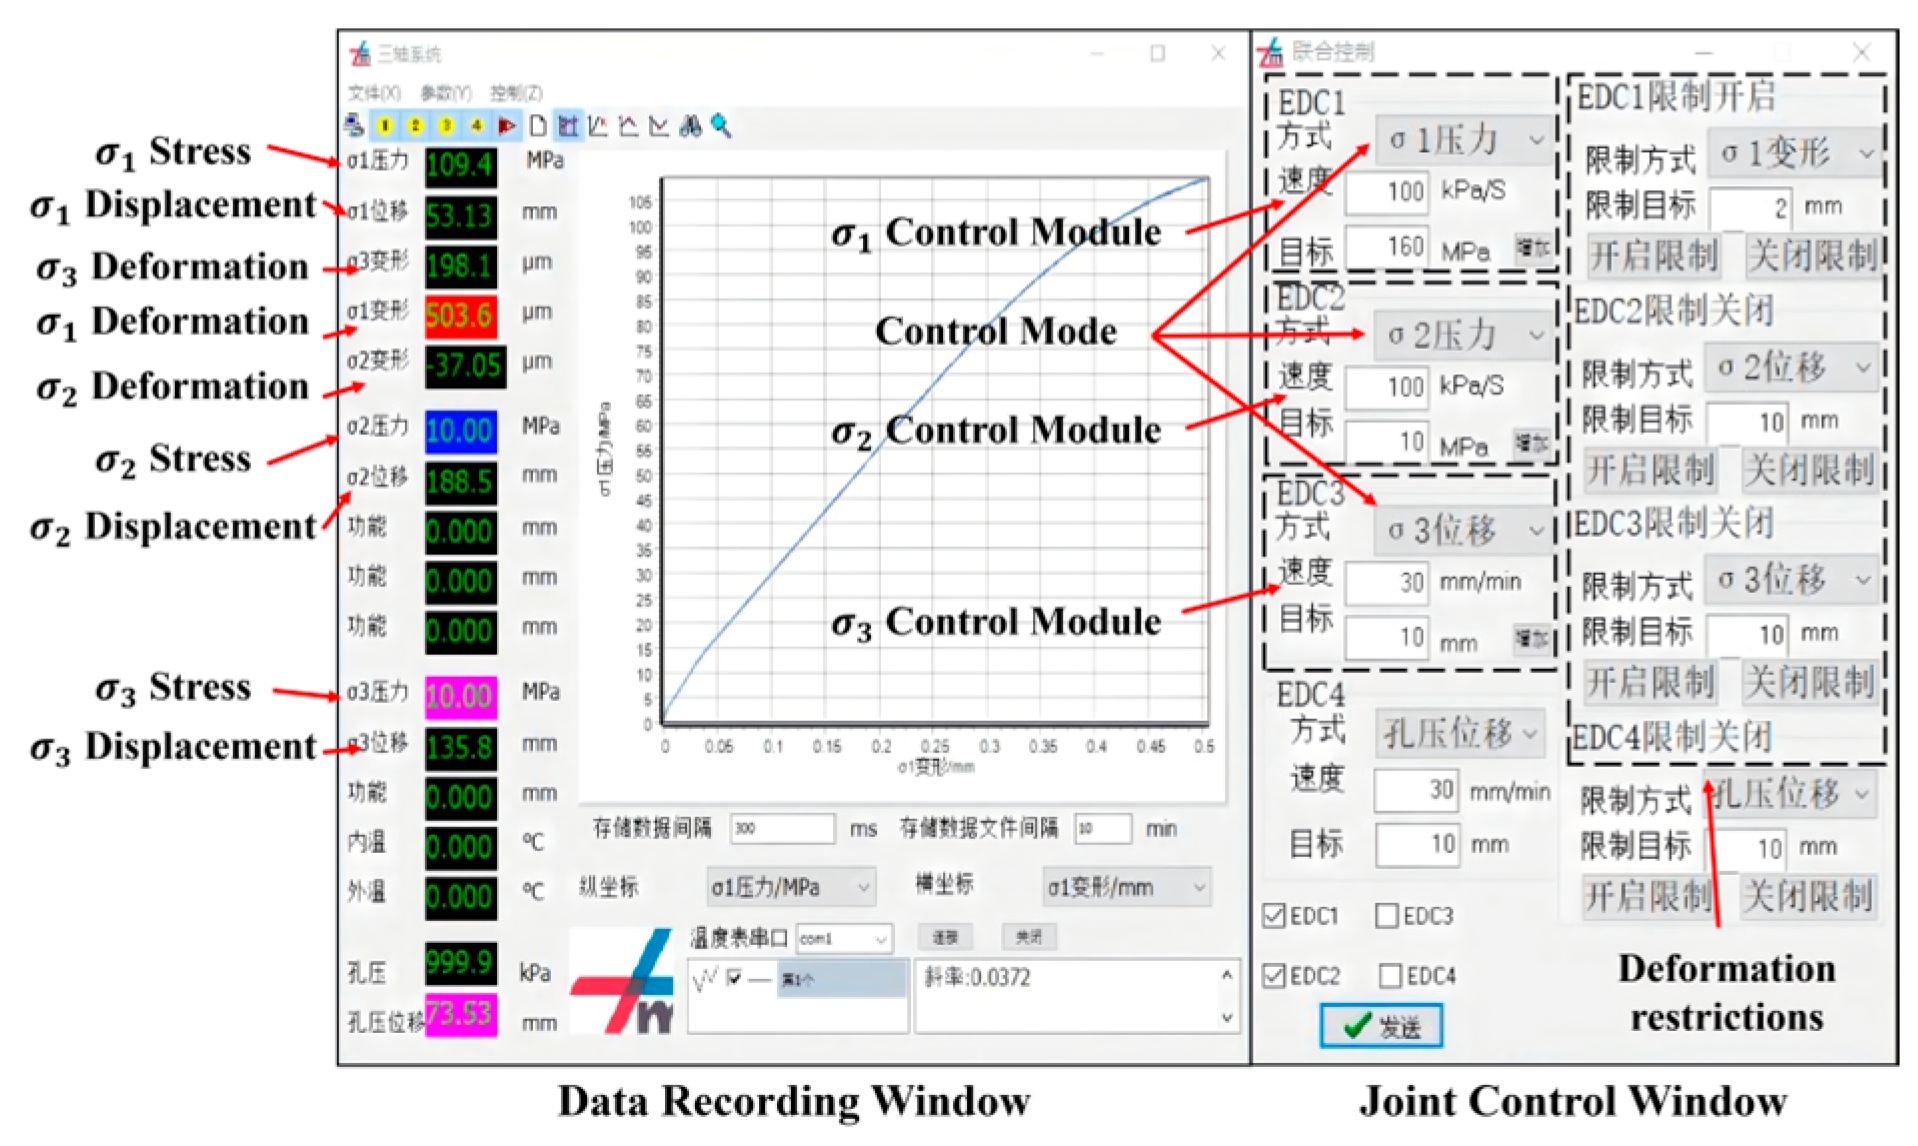Viewport: 1918px width, 1146px height.
Task: Click the EDC3 速度 30 mm/min field
Action: point(1387,583)
